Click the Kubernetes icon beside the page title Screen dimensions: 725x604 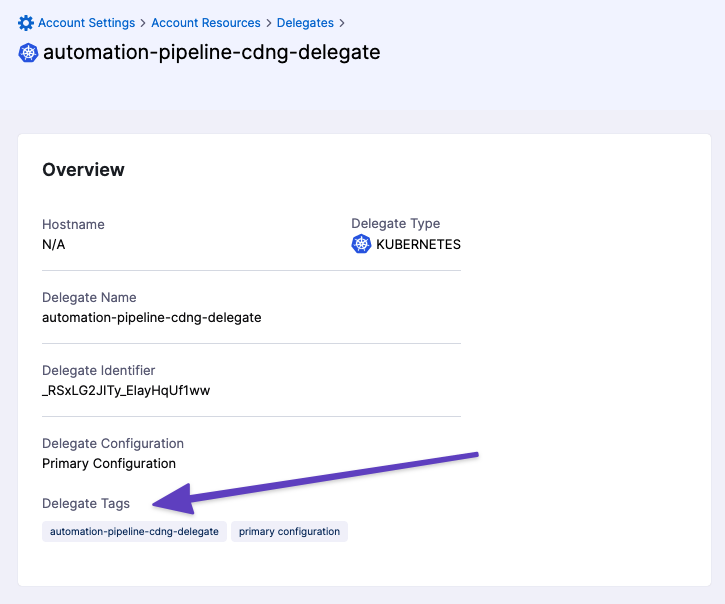(x=28, y=53)
